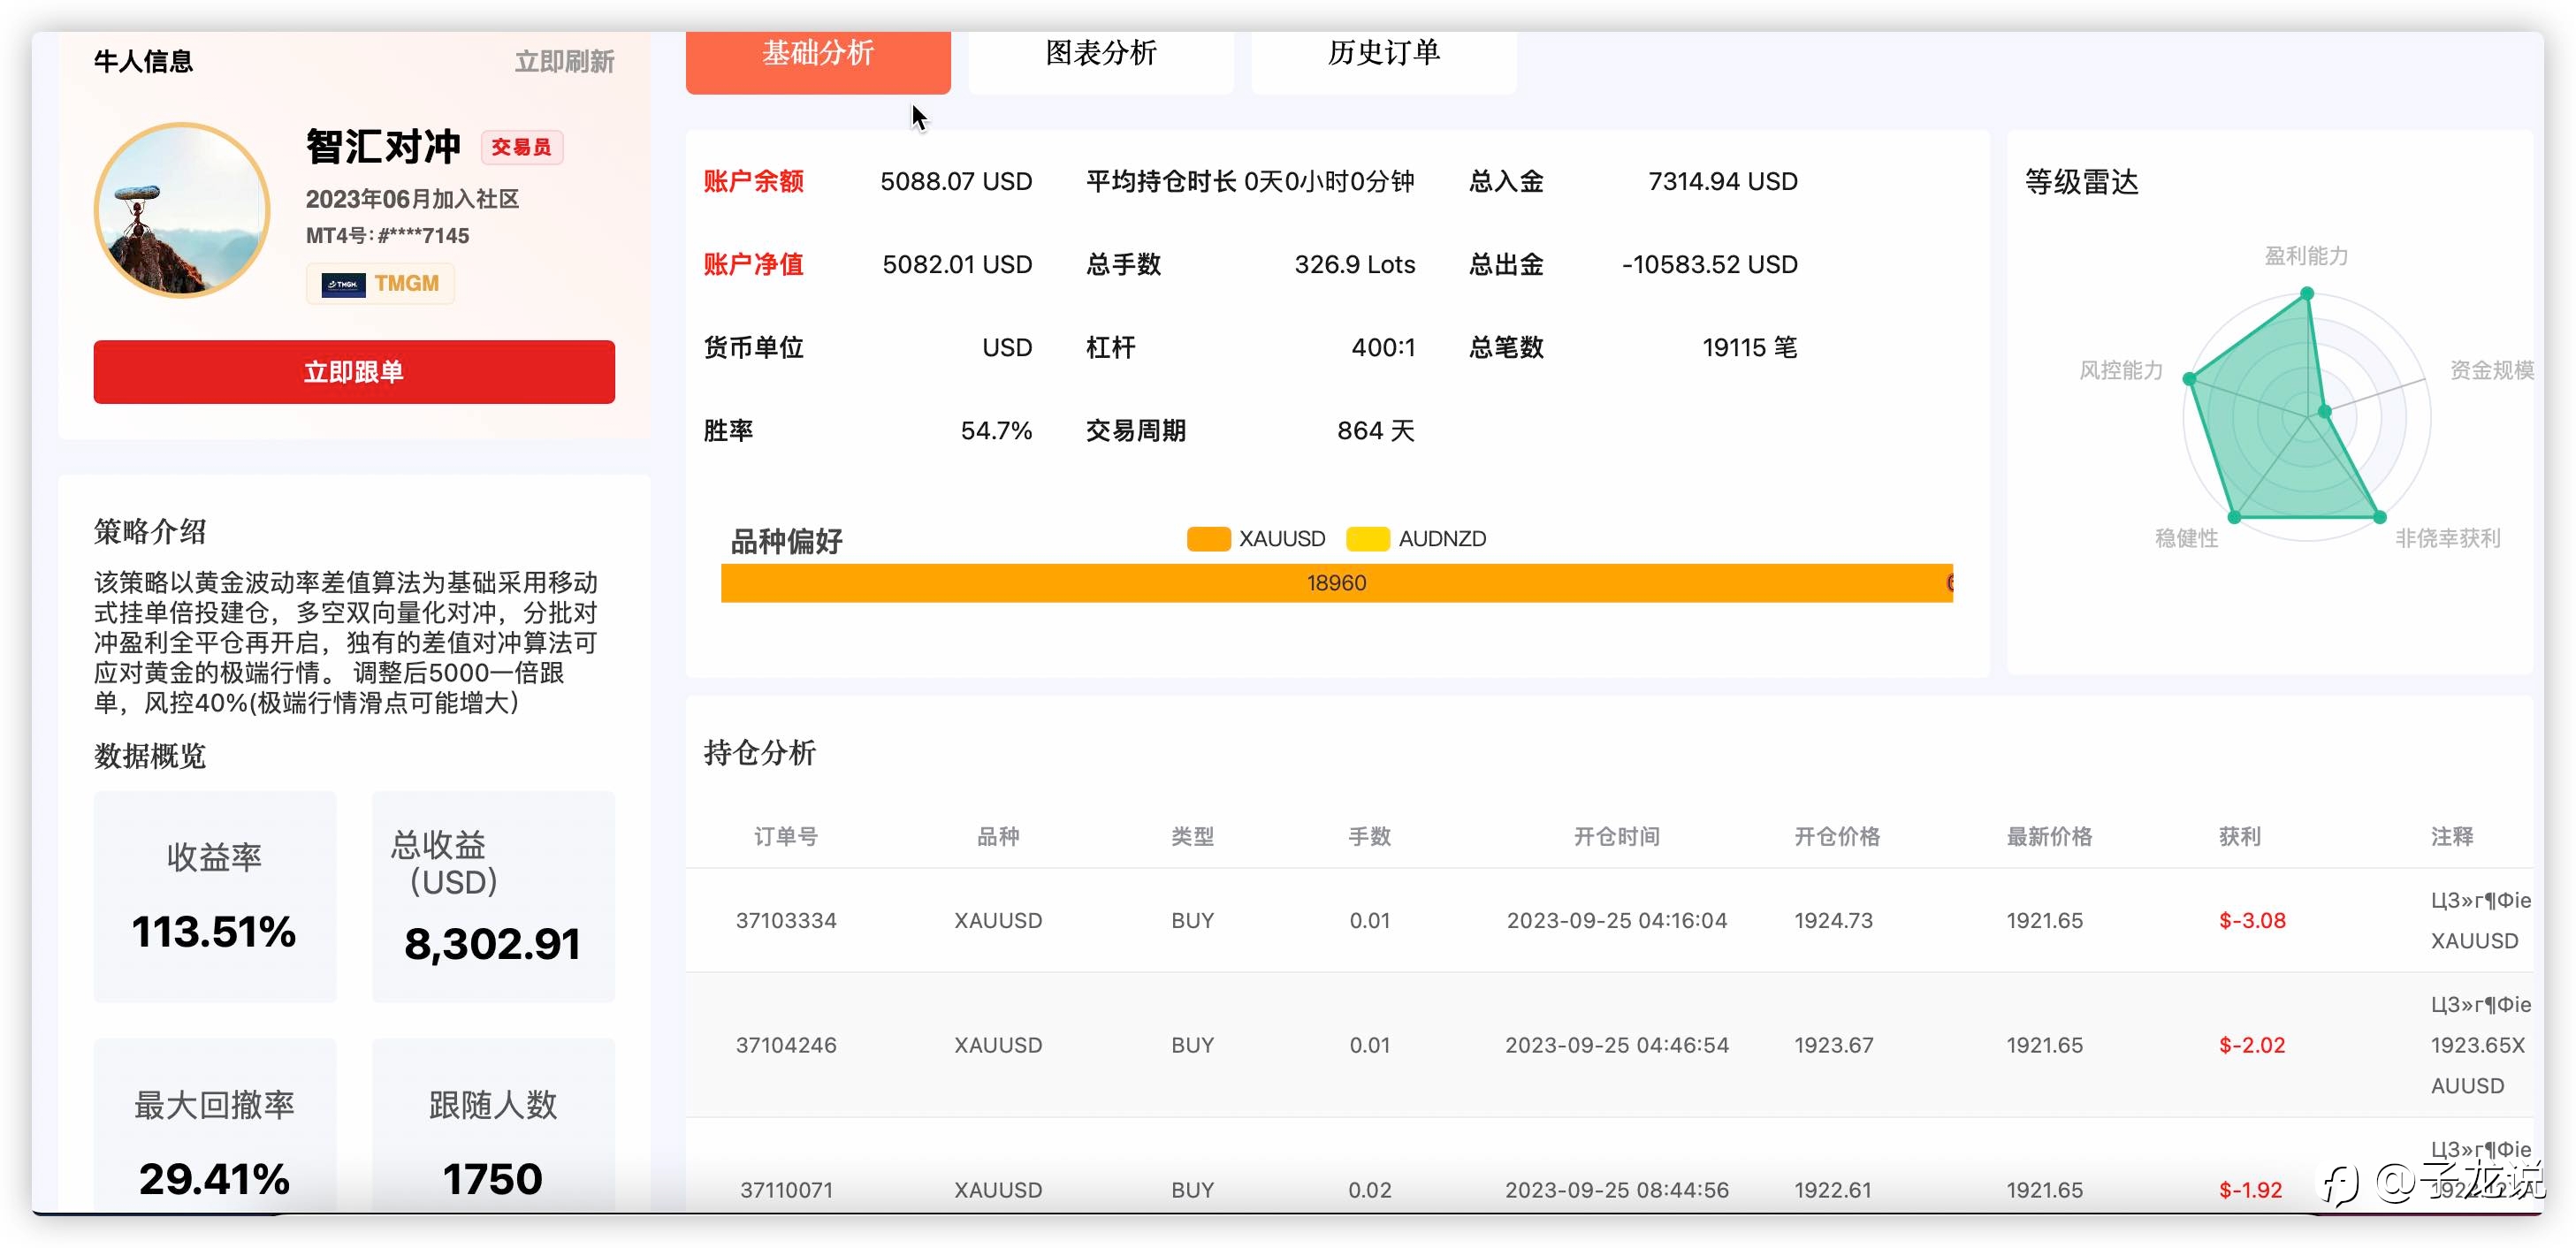Click the 盈利能力 radar chart point

(2307, 293)
